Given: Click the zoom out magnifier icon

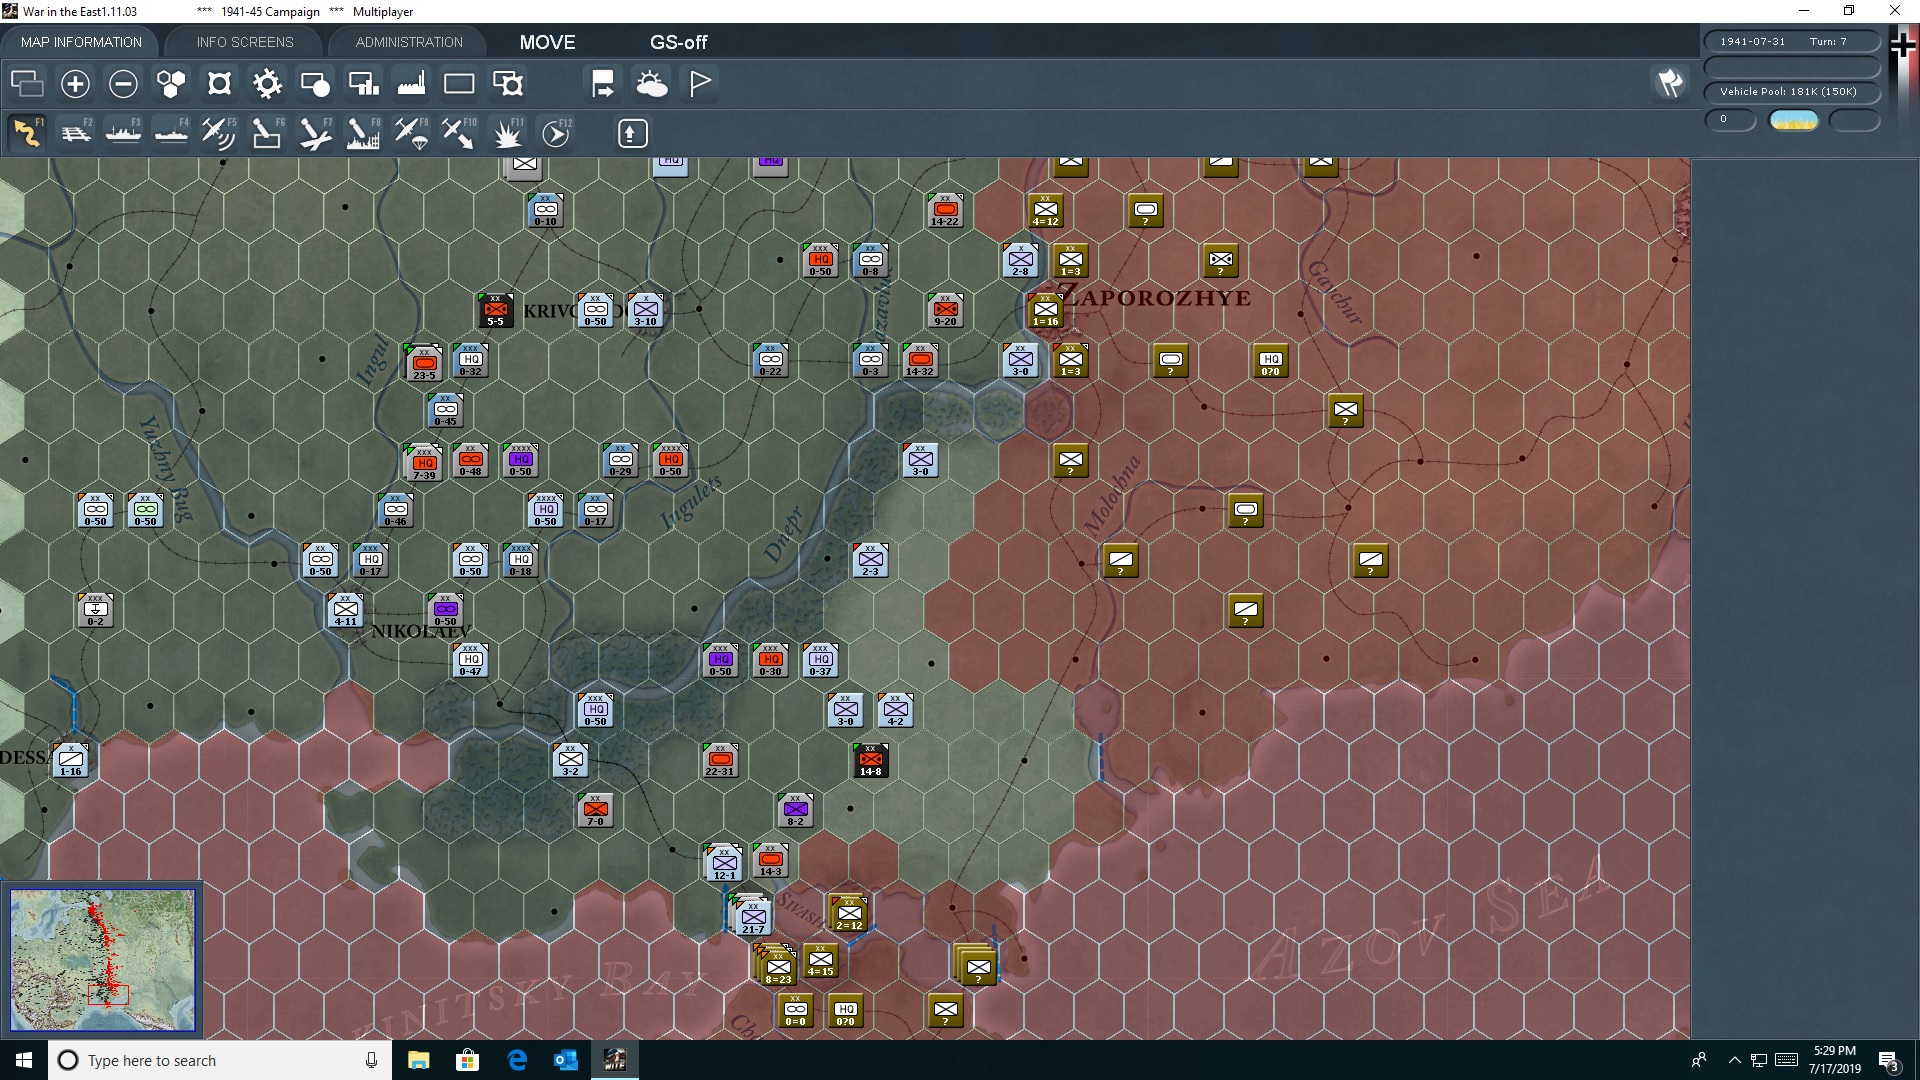Looking at the screenshot, I should click(122, 84).
